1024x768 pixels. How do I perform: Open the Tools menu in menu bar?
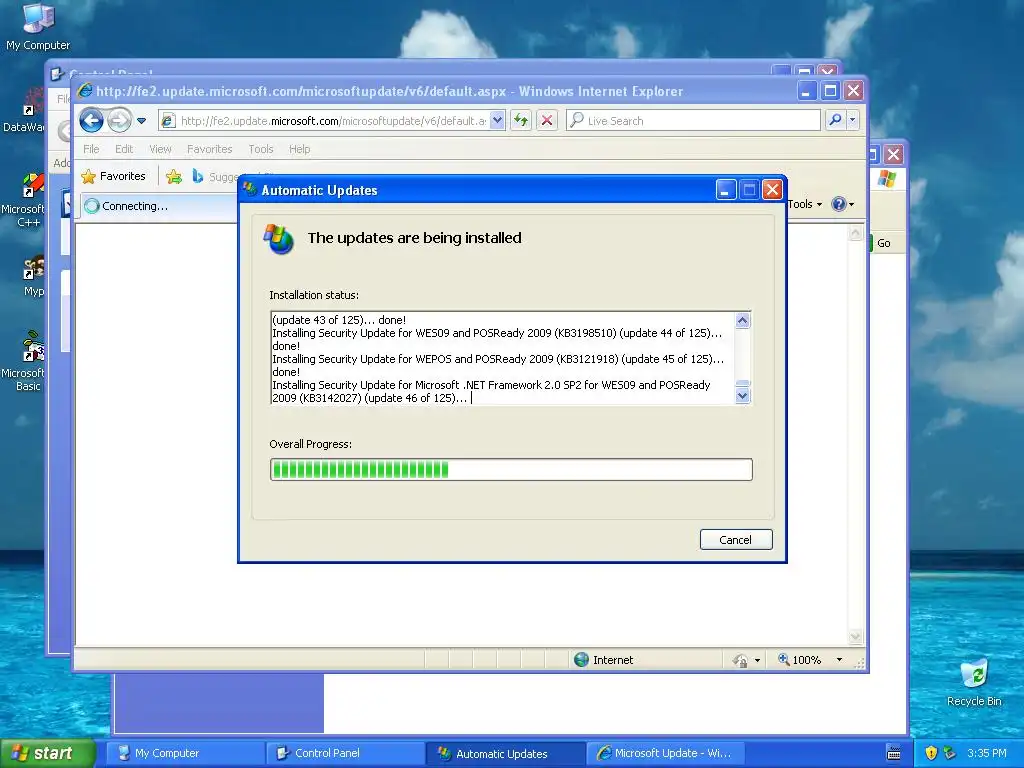click(261, 149)
